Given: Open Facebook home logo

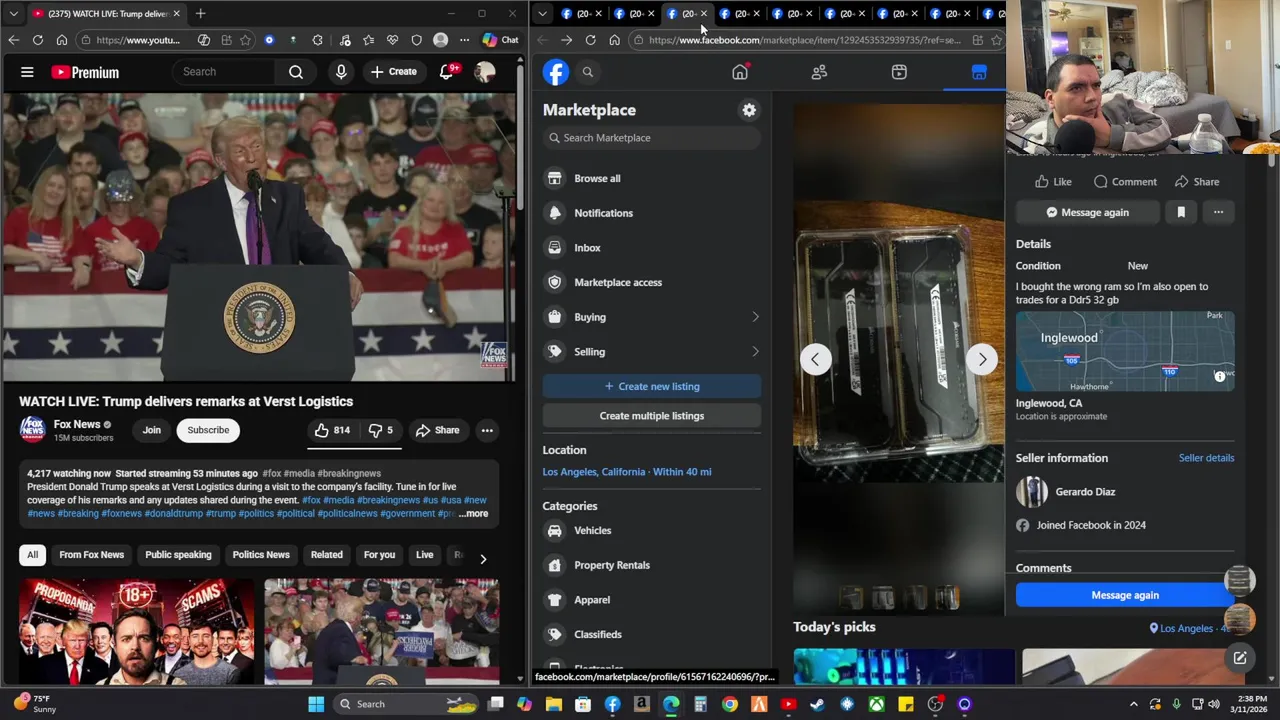Looking at the screenshot, I should coord(556,72).
